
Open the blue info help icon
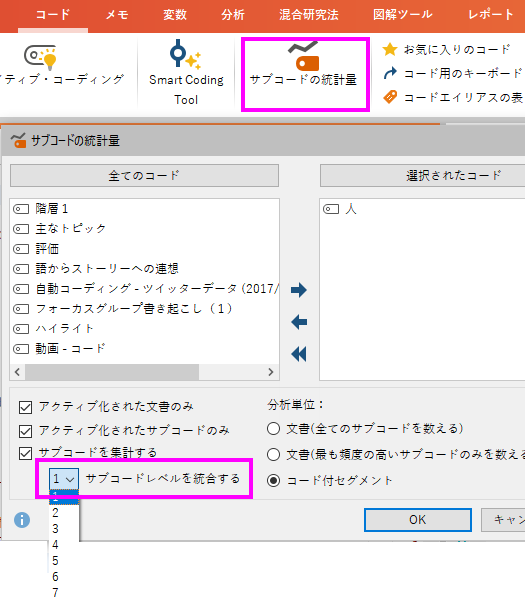coord(22,520)
